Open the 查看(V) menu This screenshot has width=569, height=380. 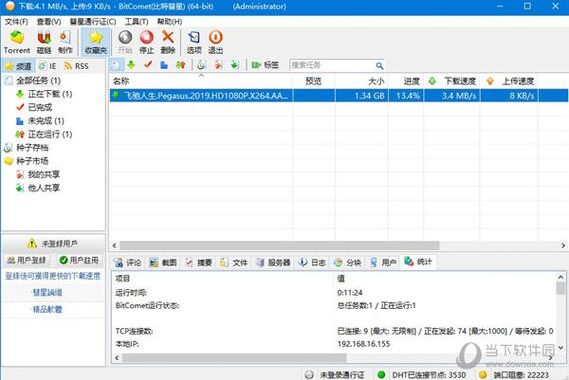[x=49, y=21]
